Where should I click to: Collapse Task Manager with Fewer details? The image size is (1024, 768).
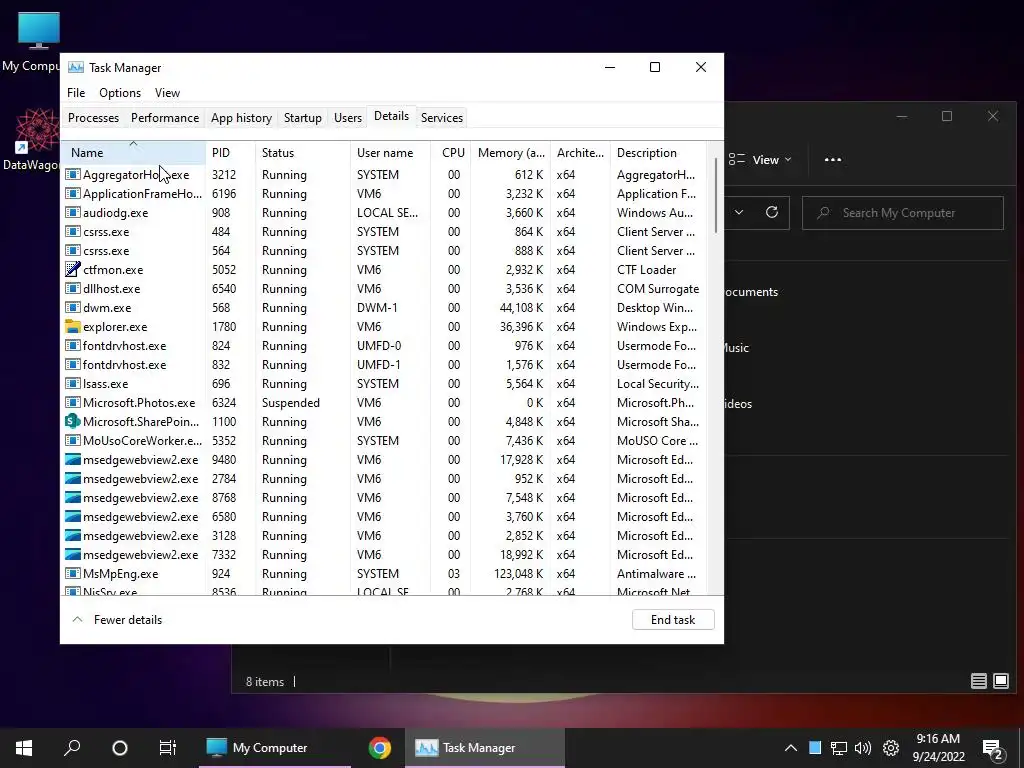(x=118, y=620)
